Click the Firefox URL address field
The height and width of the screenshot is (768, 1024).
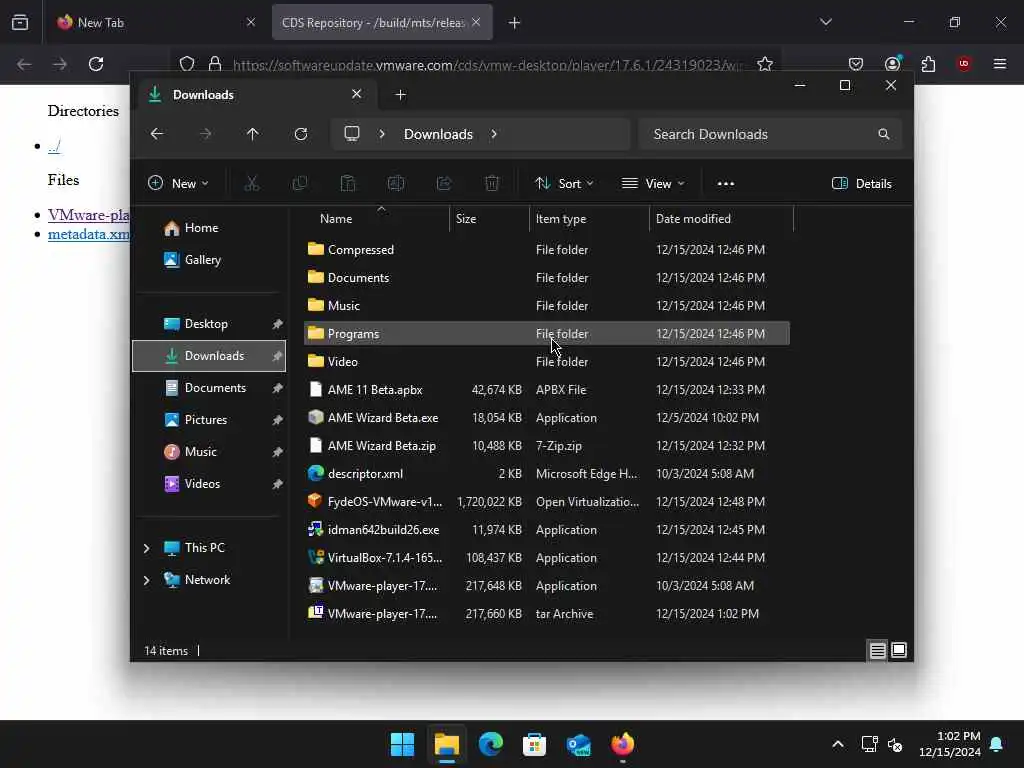click(487, 65)
